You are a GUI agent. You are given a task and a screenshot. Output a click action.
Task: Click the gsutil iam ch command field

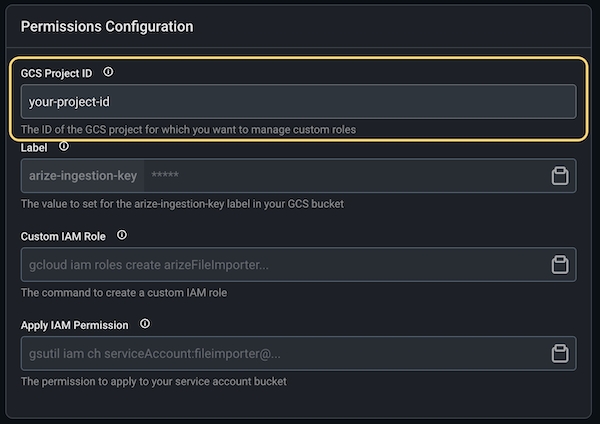[x=280, y=353]
